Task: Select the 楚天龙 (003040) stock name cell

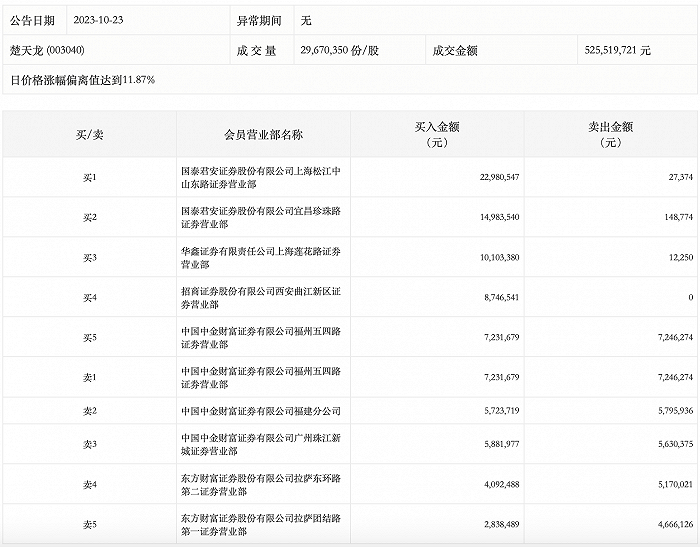Action: (x=47, y=50)
